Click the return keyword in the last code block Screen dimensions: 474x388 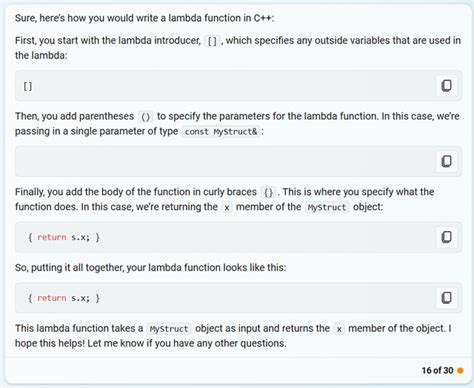(x=52, y=298)
